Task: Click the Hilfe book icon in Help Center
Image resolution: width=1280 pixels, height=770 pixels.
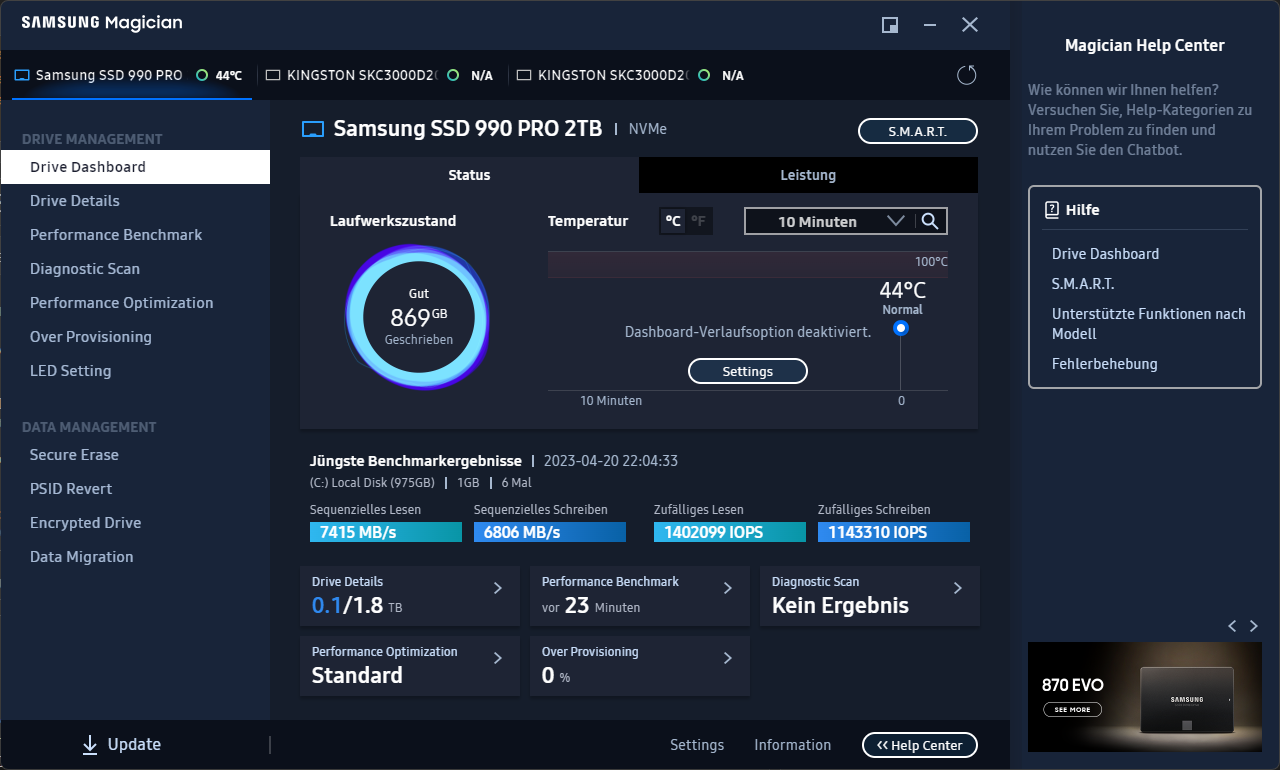Action: pos(1051,210)
